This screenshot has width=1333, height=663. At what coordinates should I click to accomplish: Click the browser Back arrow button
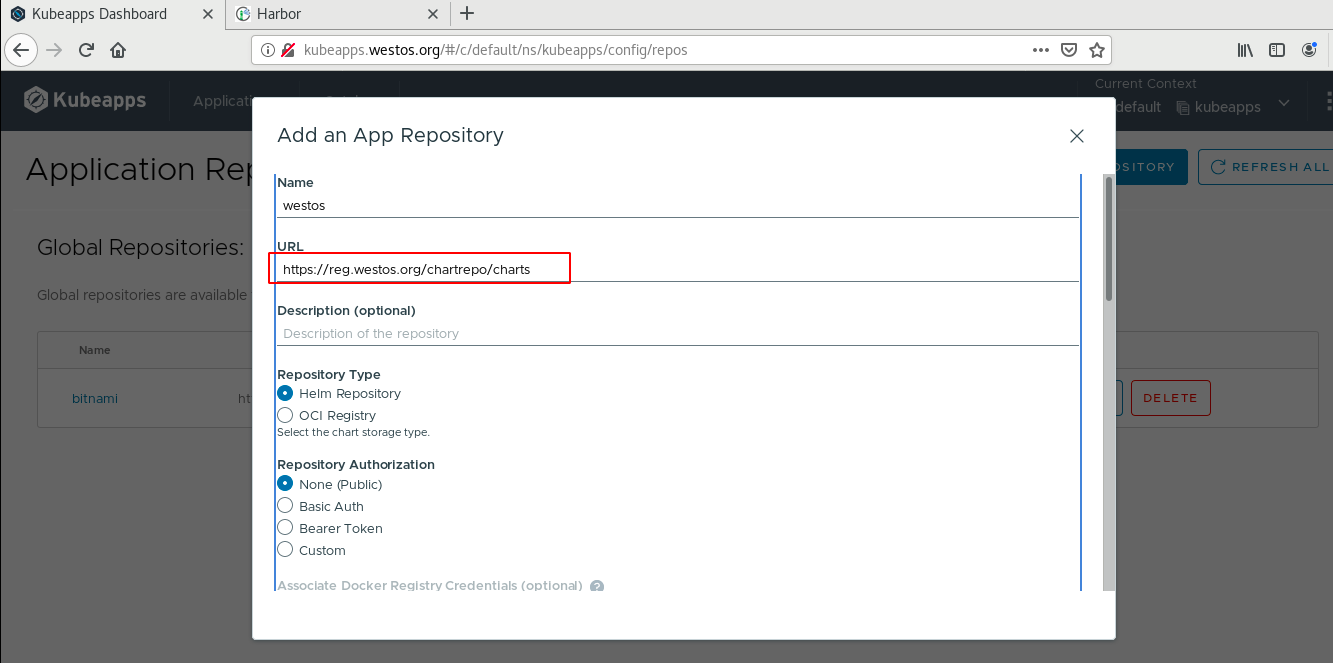point(22,49)
